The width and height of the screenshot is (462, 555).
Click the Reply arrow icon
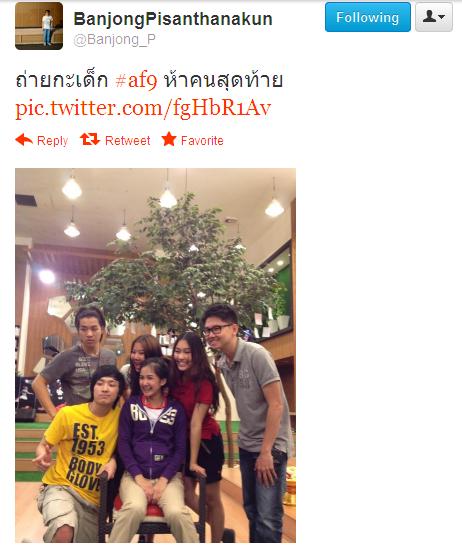point(24,140)
